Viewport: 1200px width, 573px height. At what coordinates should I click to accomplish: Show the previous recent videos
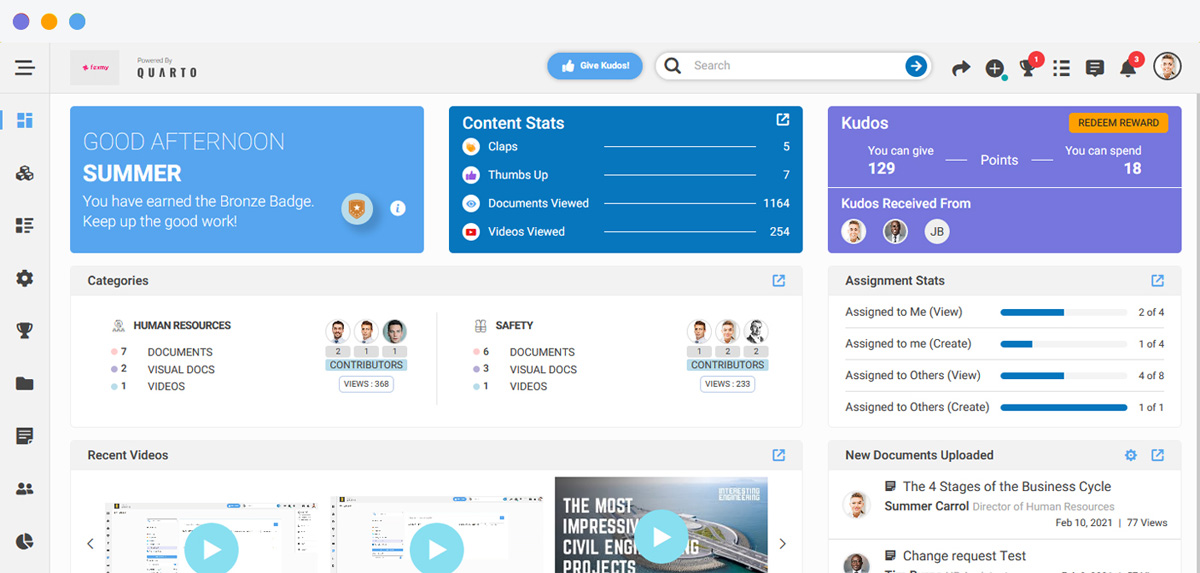(x=90, y=544)
